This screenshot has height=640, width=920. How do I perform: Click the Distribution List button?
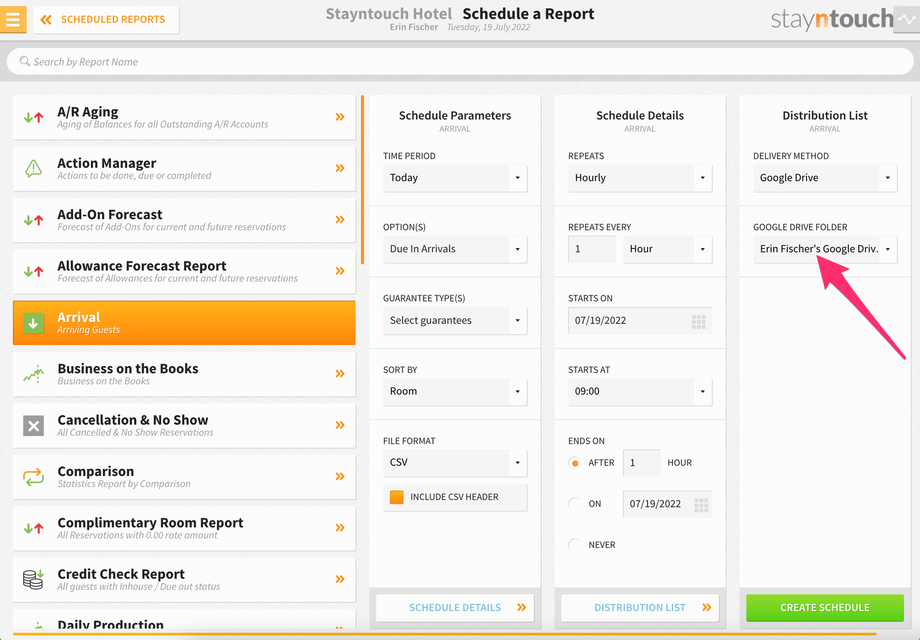[640, 608]
